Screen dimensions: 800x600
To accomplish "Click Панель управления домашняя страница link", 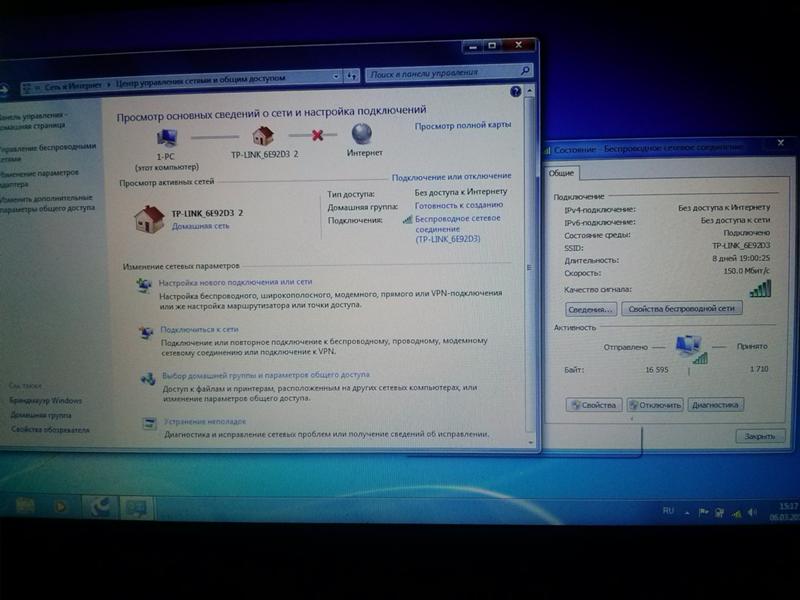I will click(33, 120).
